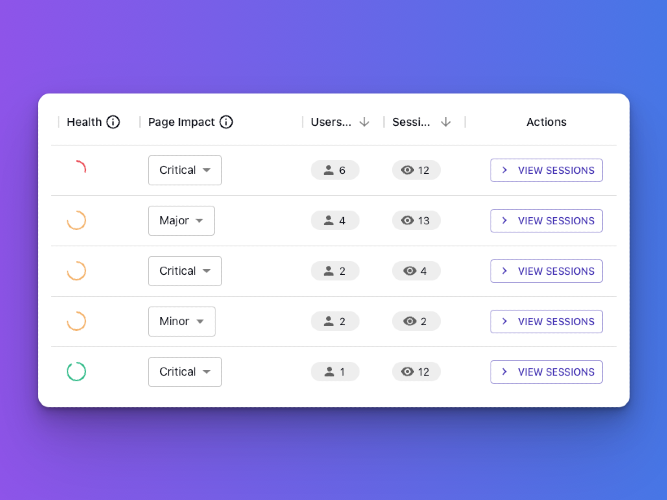
Task: Click the Users column header text
Action: tap(331, 122)
